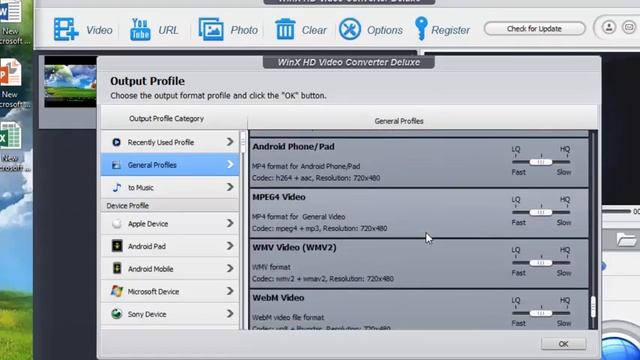Select Android Pad category

point(170,246)
